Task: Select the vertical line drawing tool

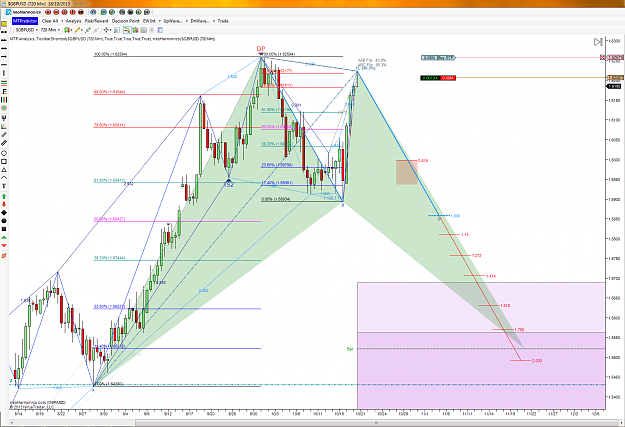Action: coord(4,73)
